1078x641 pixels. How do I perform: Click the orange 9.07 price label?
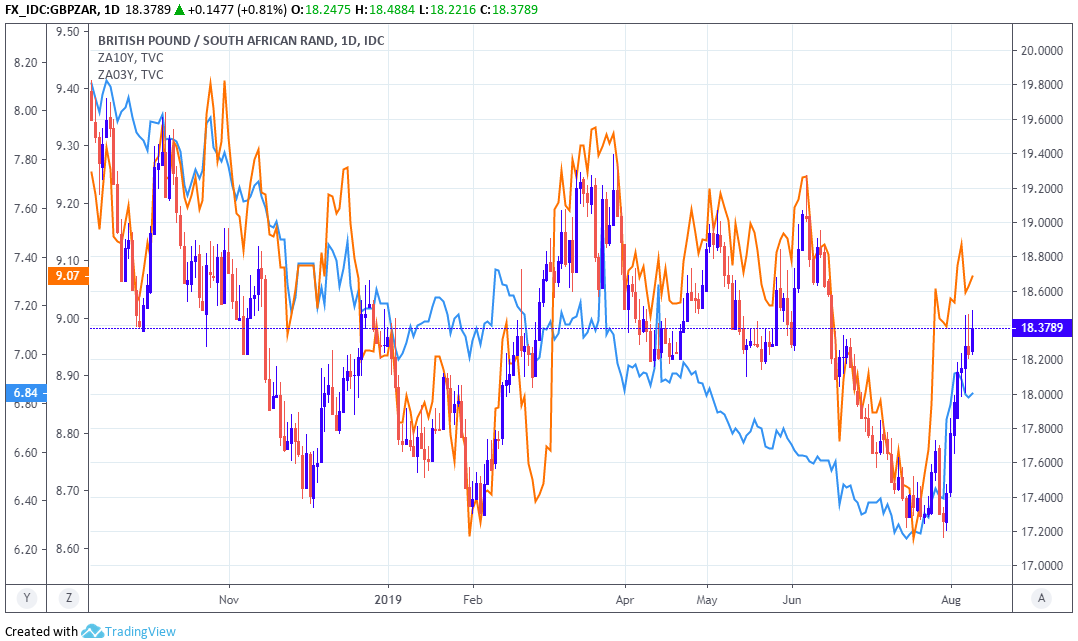pos(68,276)
